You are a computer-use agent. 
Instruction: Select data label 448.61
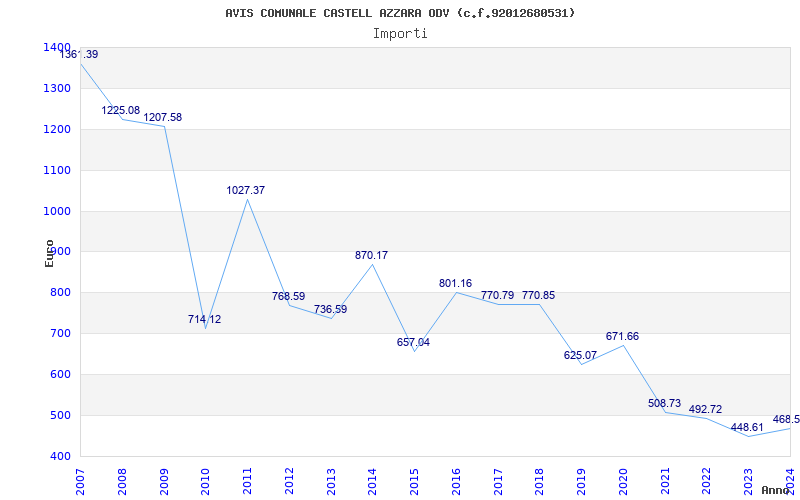747,428
